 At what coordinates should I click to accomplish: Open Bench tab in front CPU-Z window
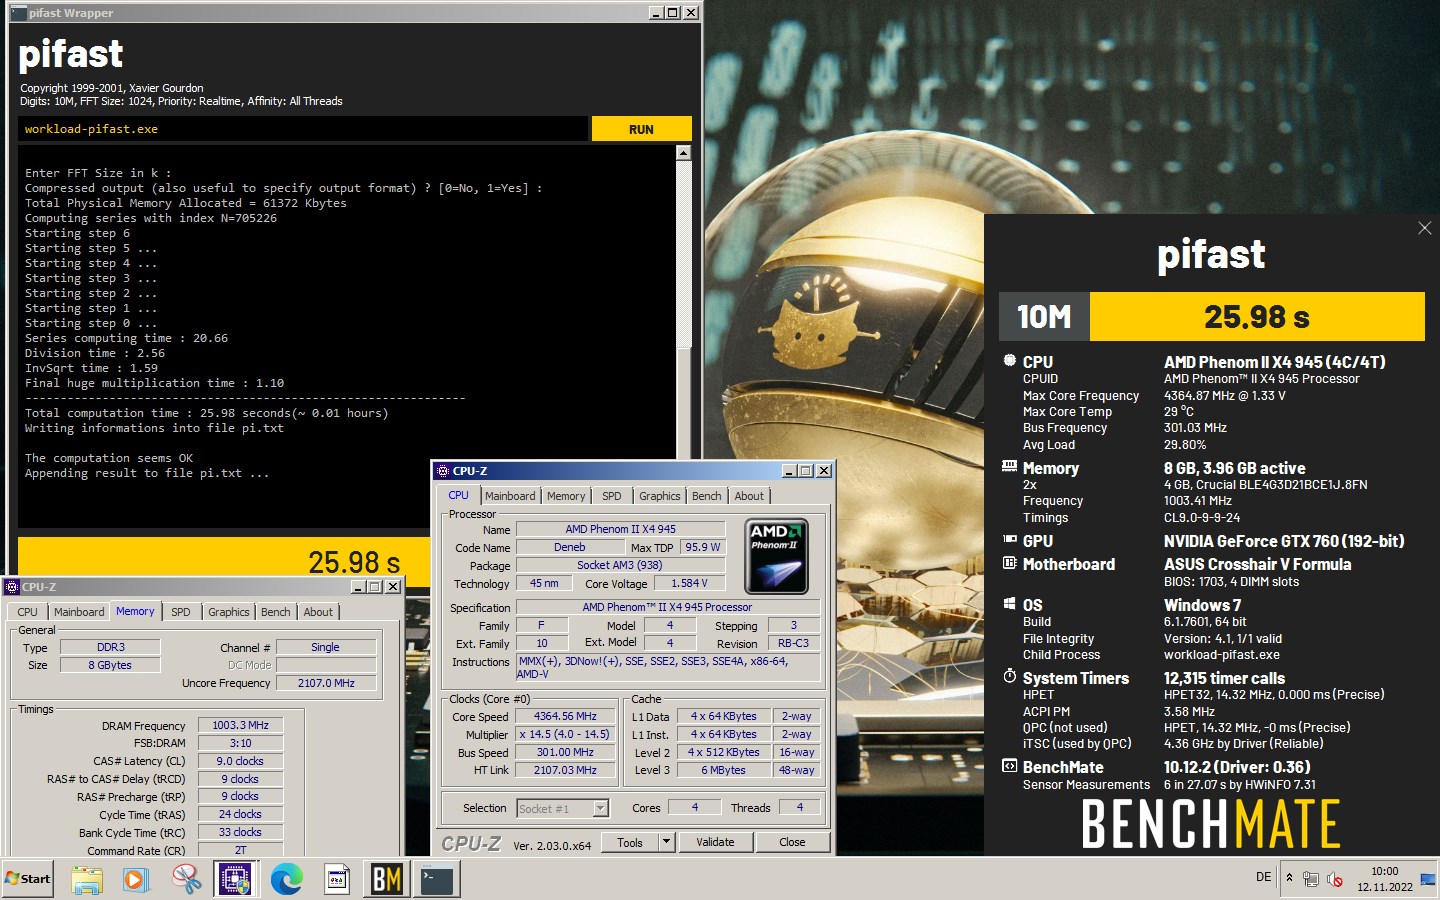click(707, 496)
